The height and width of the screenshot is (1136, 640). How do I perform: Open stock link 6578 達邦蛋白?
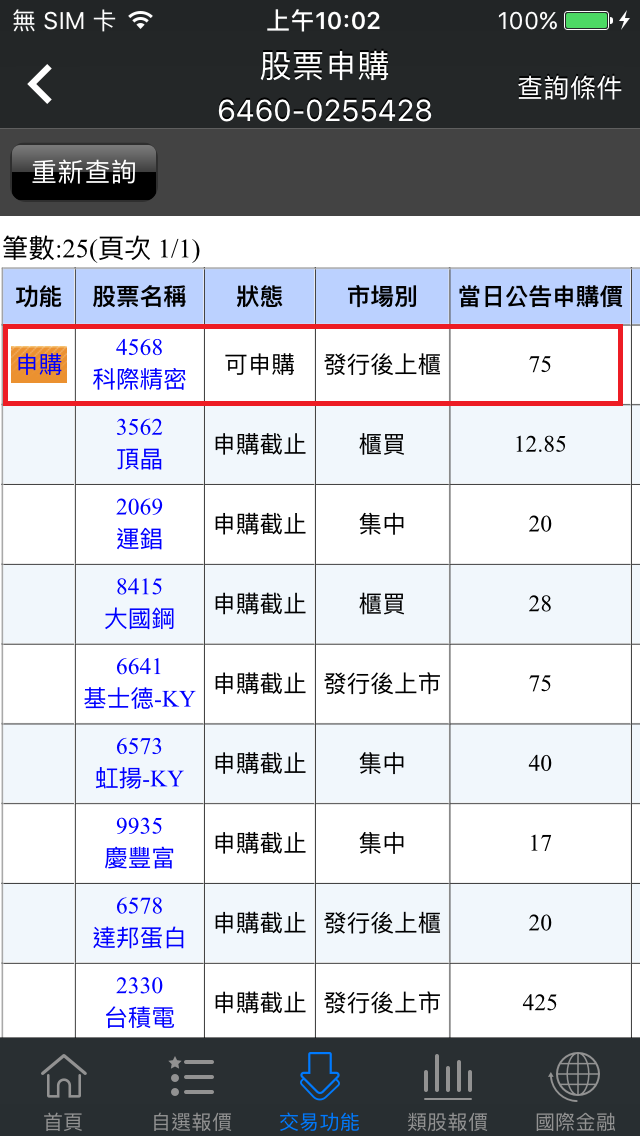pos(139,922)
